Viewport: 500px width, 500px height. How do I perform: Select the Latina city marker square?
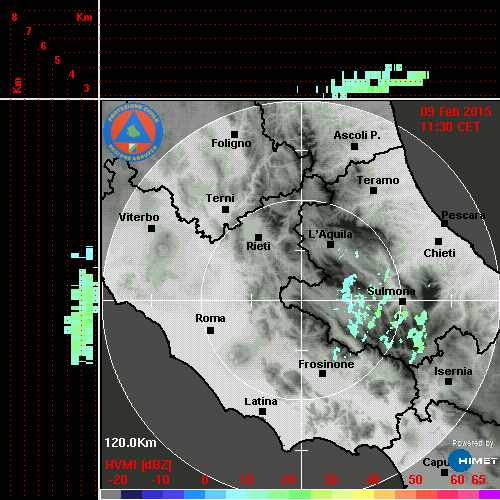262,411
